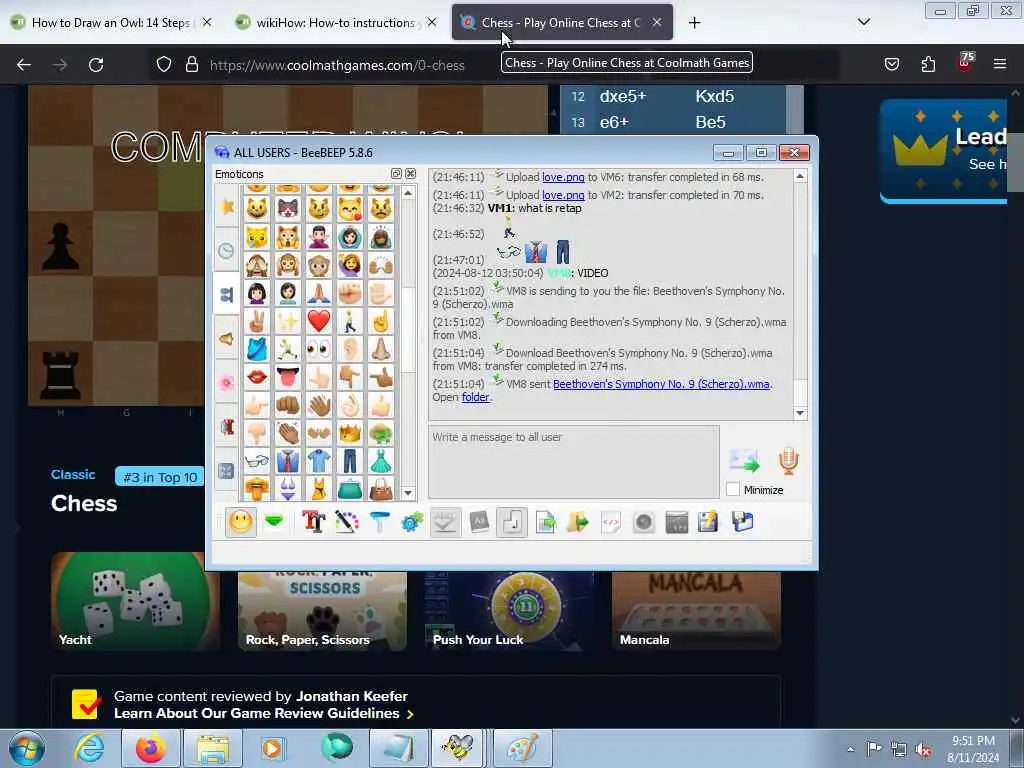
Task: Click emoticon list scroll up arrow
Action: (408, 193)
